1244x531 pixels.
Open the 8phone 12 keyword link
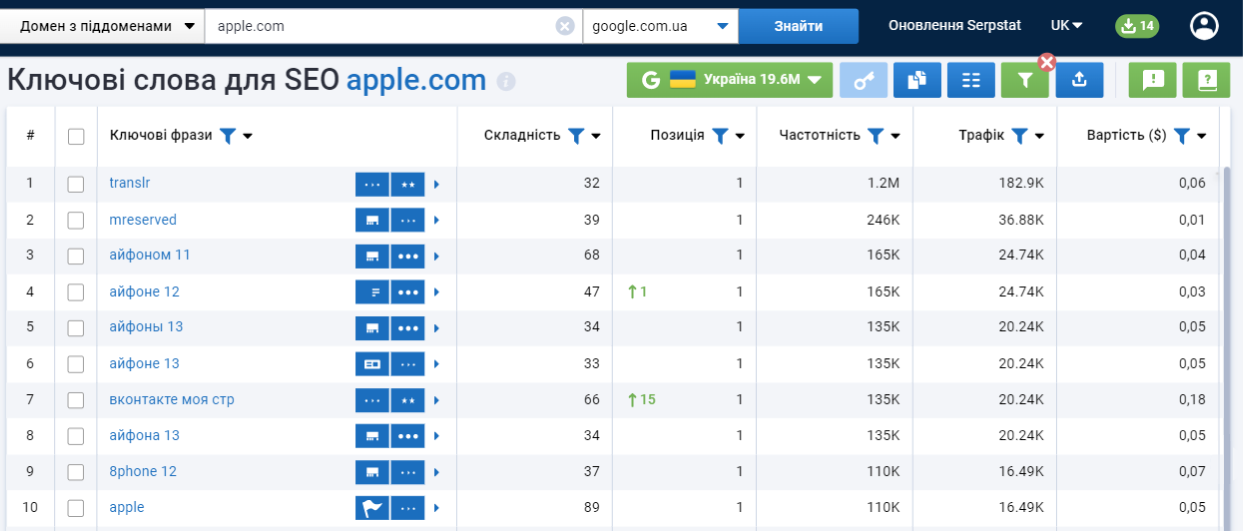(143, 471)
